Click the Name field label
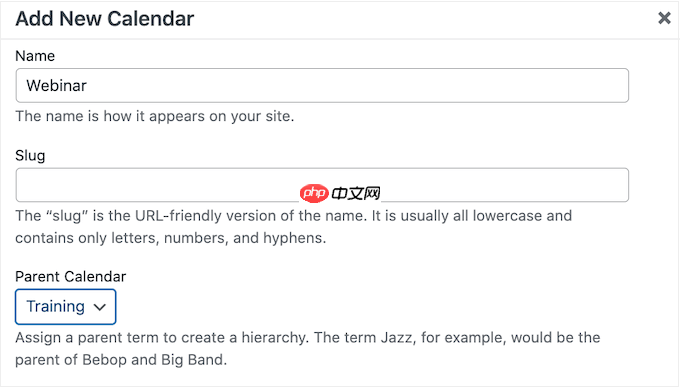 pyautogui.click(x=35, y=56)
